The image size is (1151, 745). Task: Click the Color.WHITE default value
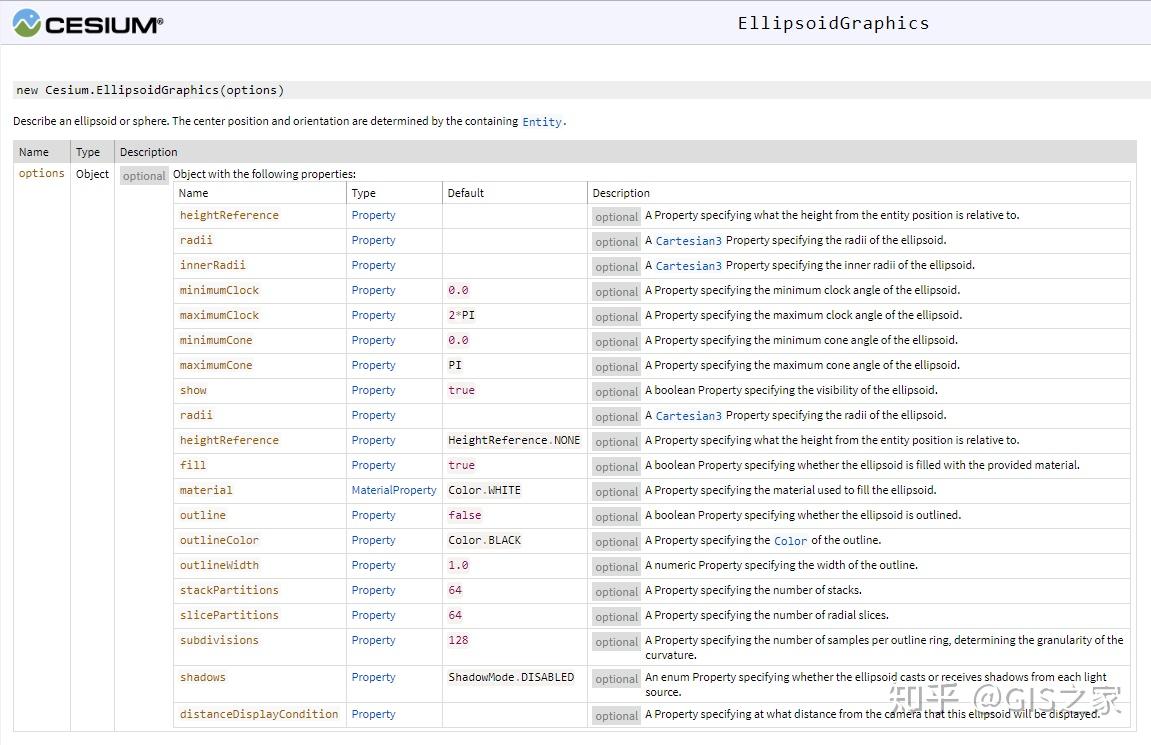(484, 490)
